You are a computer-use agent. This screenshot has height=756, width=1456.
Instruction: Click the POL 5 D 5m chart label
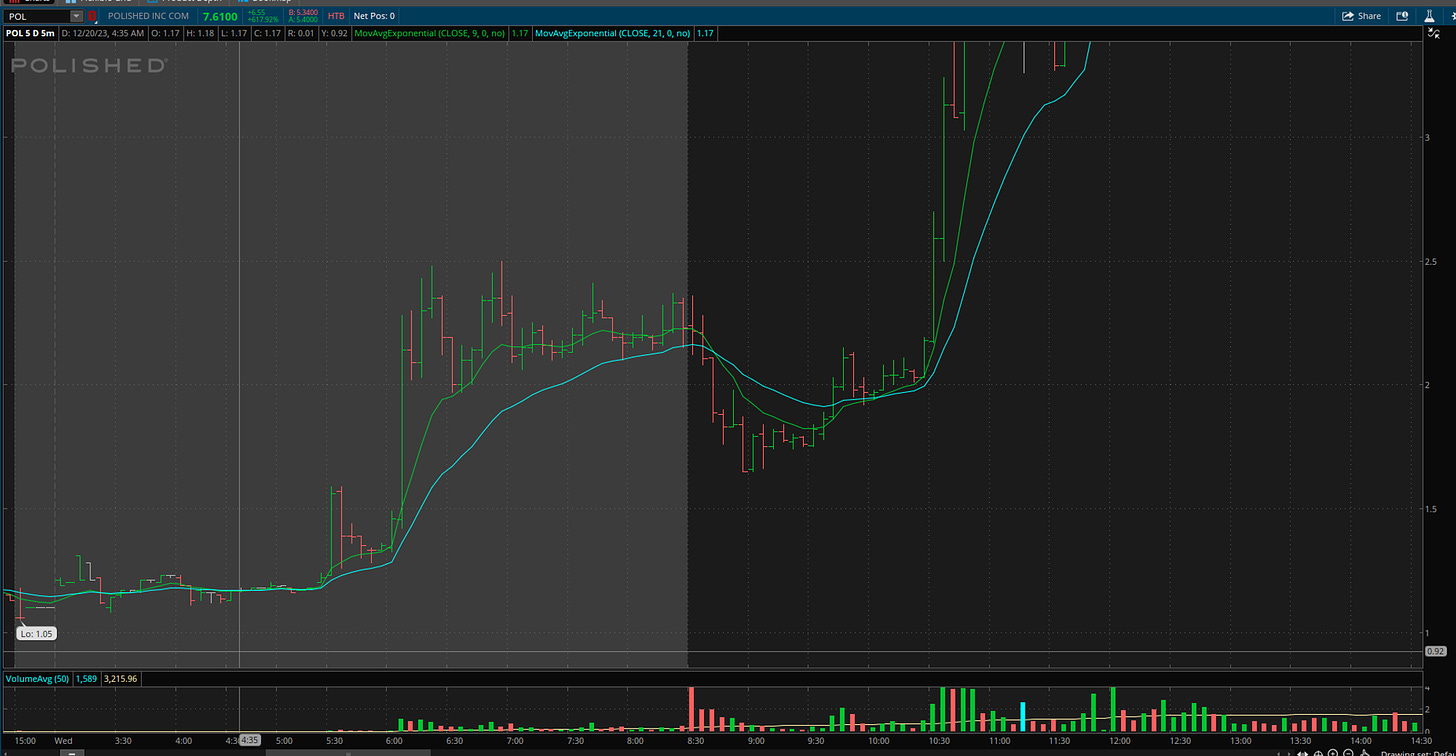click(30, 33)
